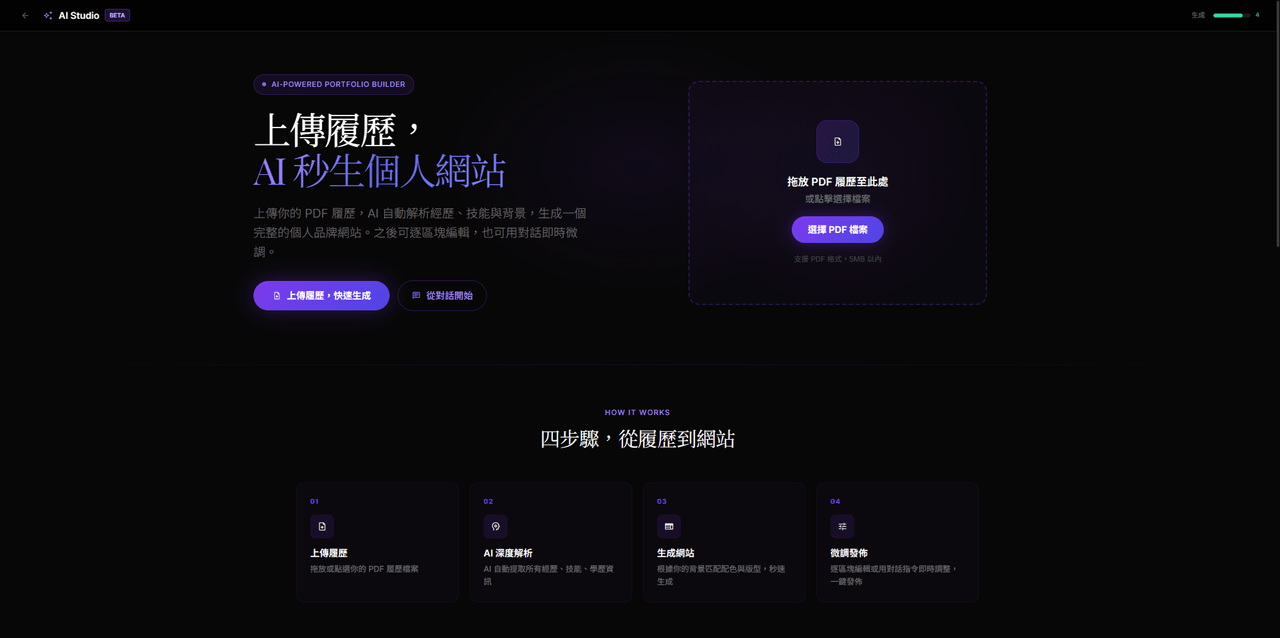Click the AI 深度解析 step card title
The height and width of the screenshot is (638, 1280).
point(508,553)
